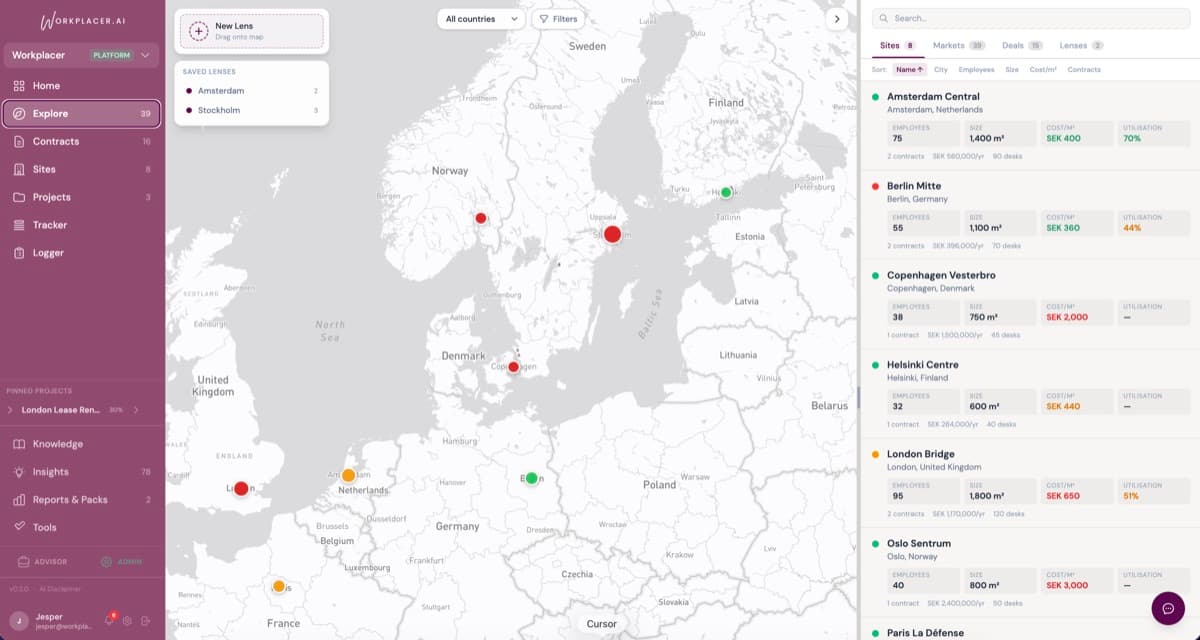Sort sites by Cost/m²
Viewport: 1200px width, 640px height.
1044,70
